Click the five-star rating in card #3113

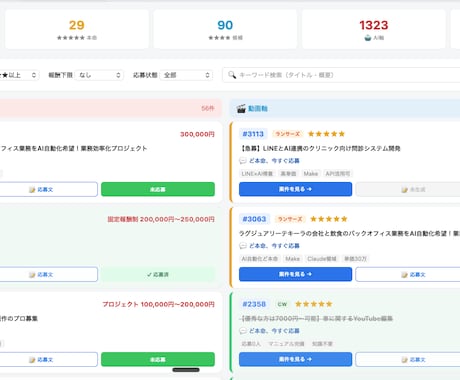point(326,134)
